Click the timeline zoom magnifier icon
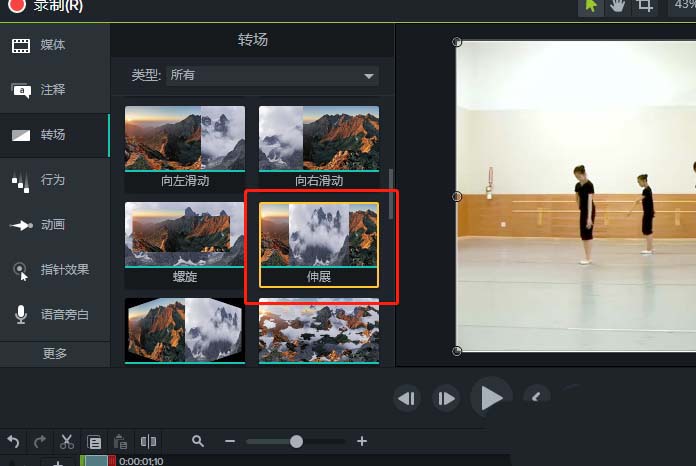This screenshot has width=696, height=466. 198,441
